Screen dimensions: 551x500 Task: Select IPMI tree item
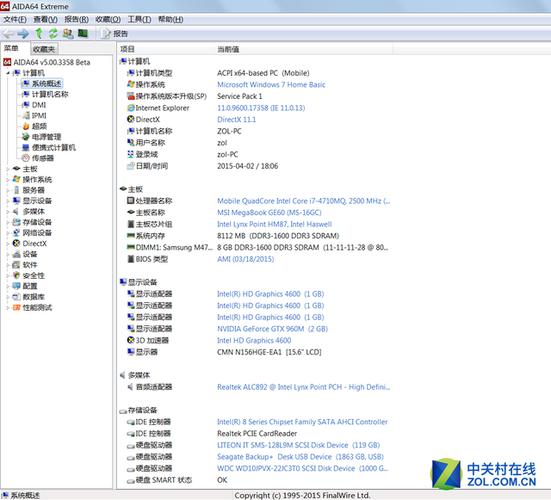[39, 115]
